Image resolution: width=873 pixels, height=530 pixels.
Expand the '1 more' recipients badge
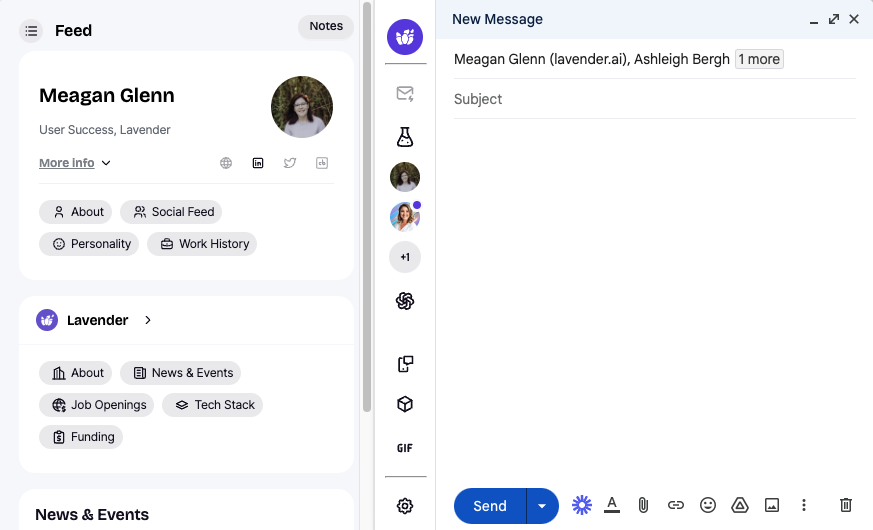(x=759, y=59)
